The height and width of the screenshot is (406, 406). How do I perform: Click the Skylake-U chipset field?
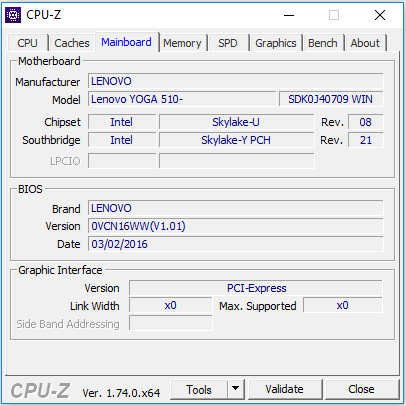click(236, 122)
